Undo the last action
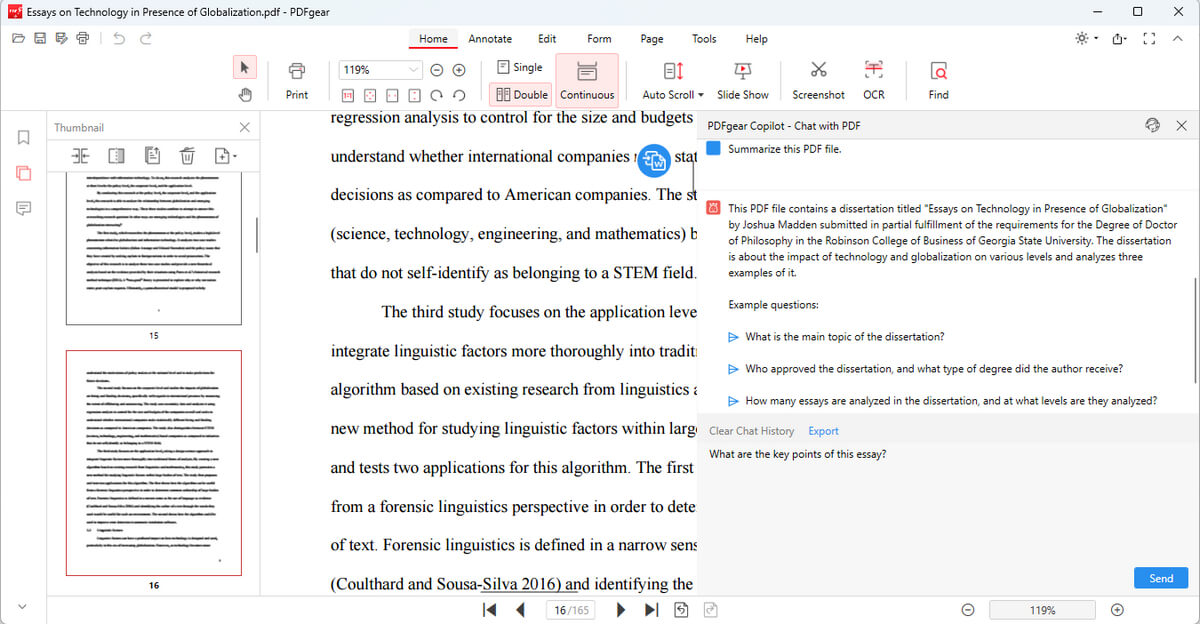 tap(118, 38)
